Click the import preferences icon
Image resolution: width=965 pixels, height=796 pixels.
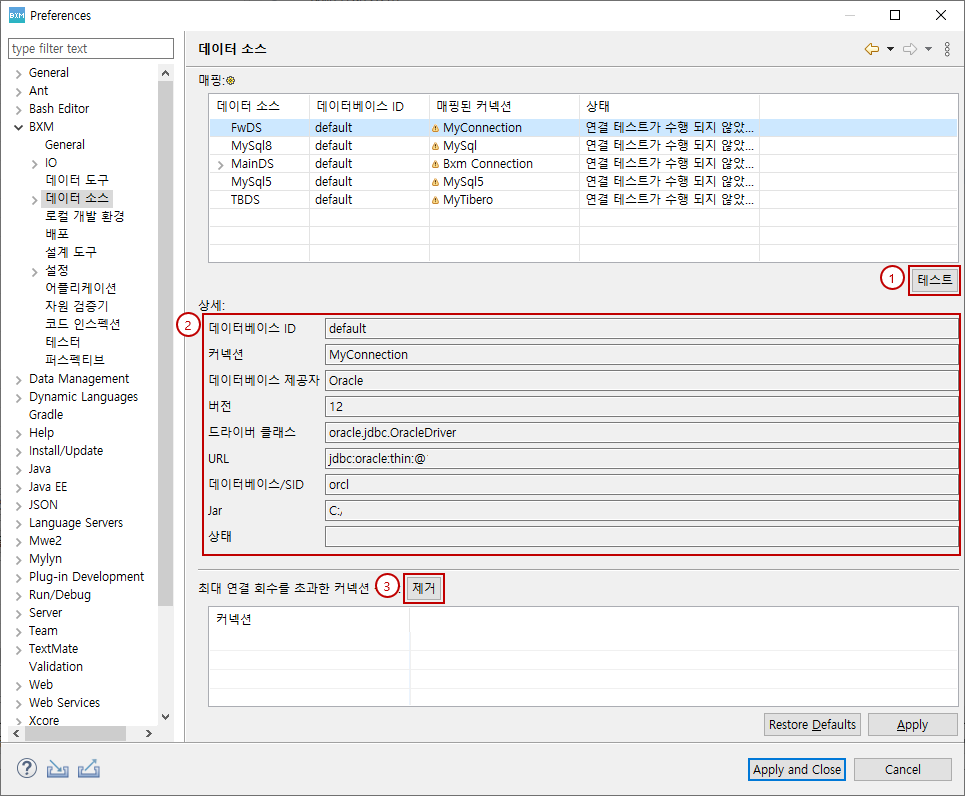pos(57,769)
